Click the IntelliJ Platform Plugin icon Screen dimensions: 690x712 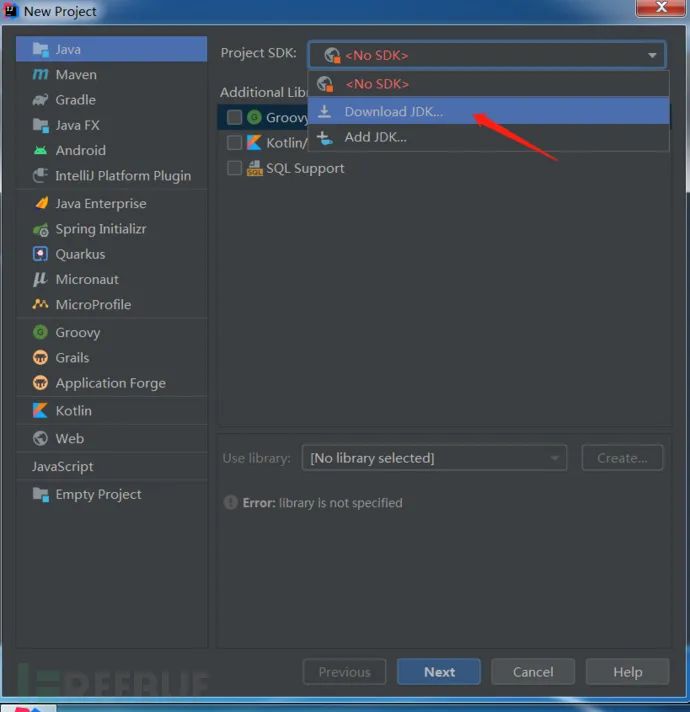coord(40,176)
